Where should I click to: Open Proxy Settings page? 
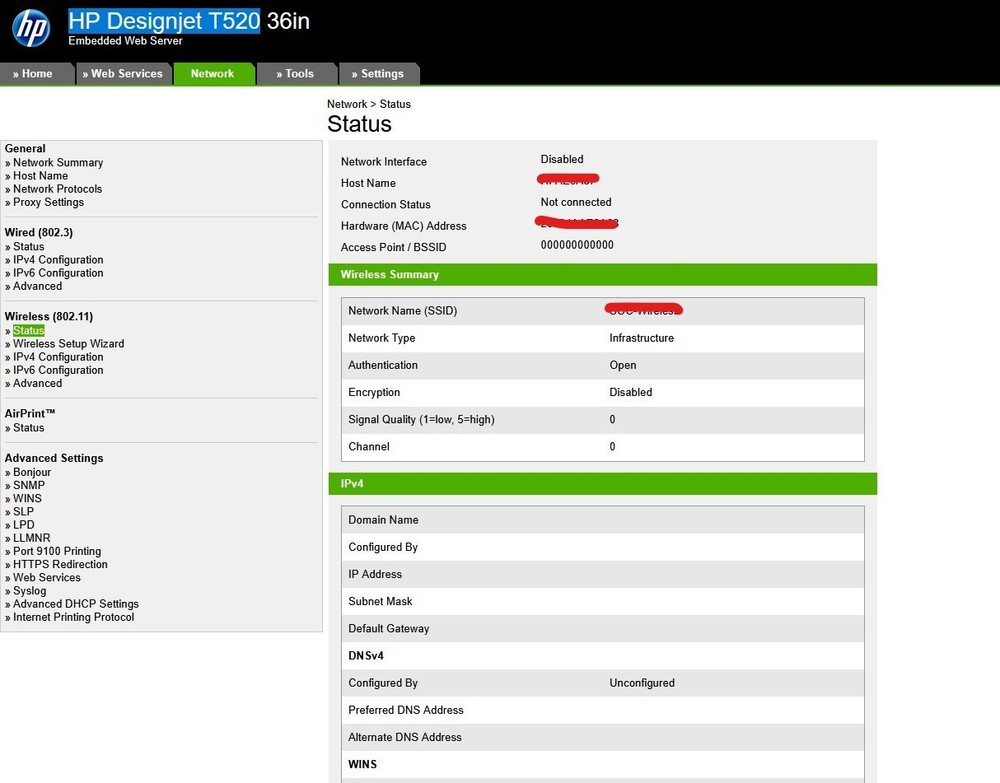point(48,202)
